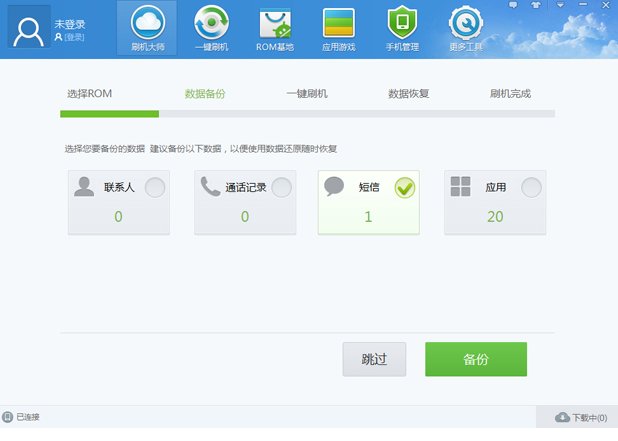618x441 pixels.
Task: Click the 已连接 status text
Action: 28,417
